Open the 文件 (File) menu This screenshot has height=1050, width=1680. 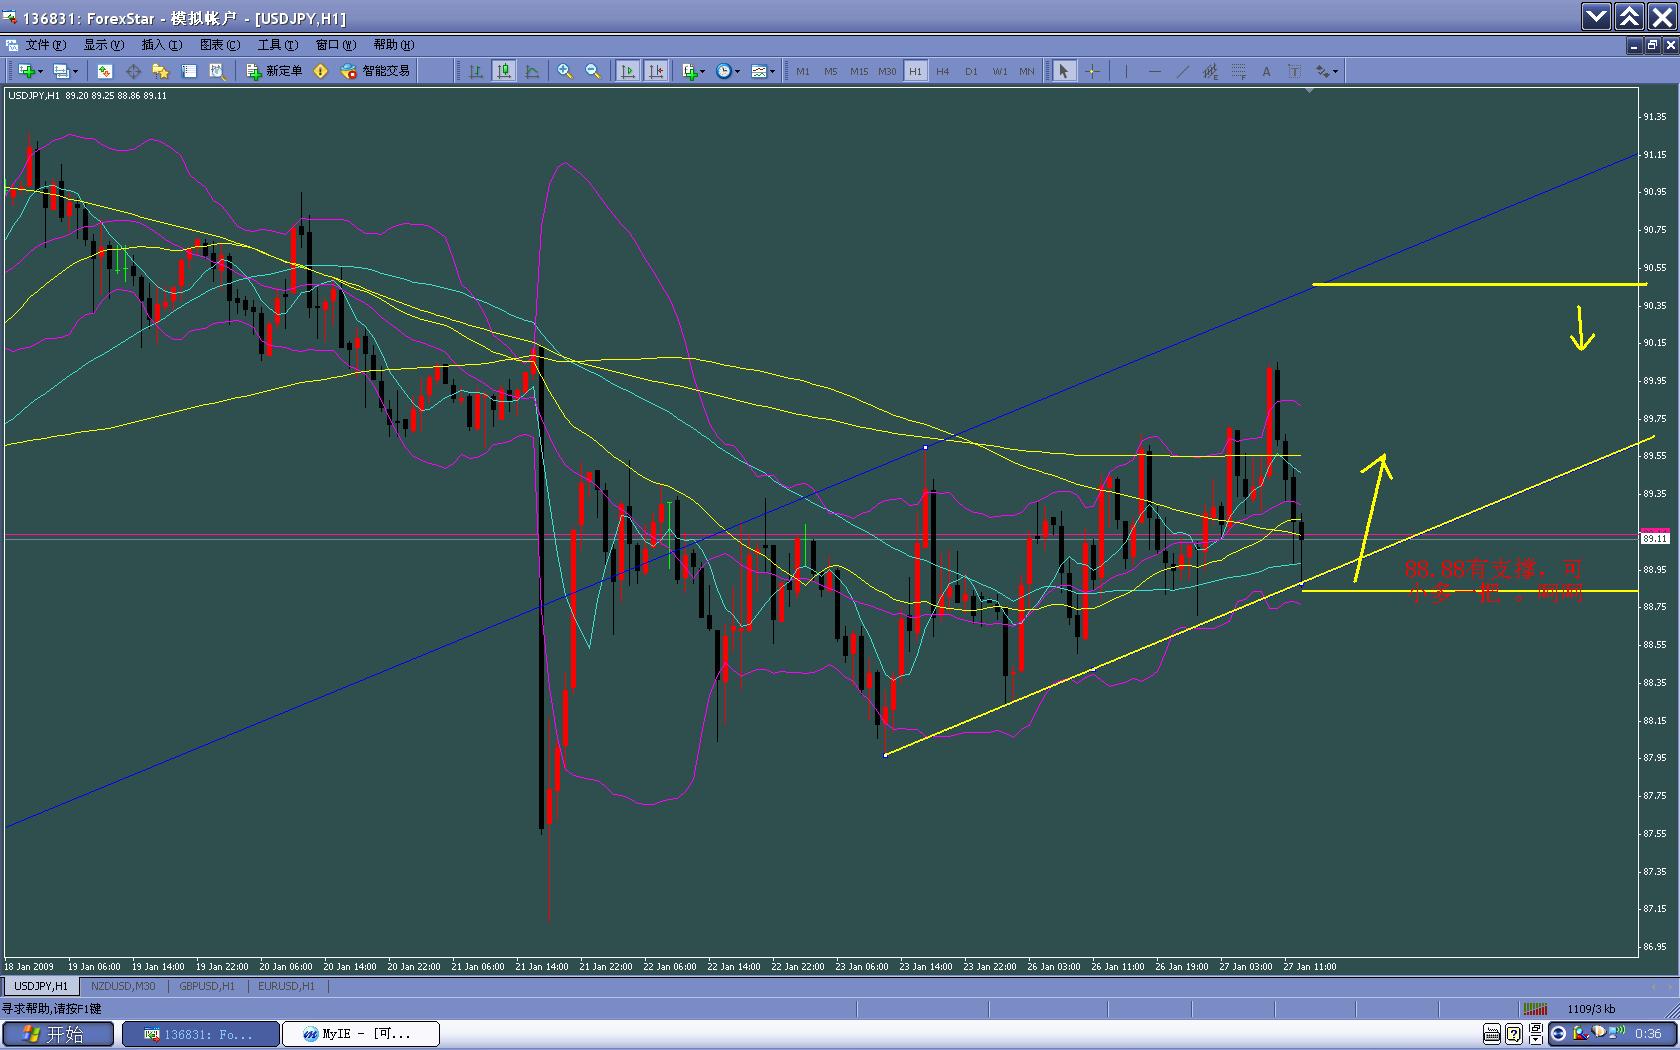point(46,45)
